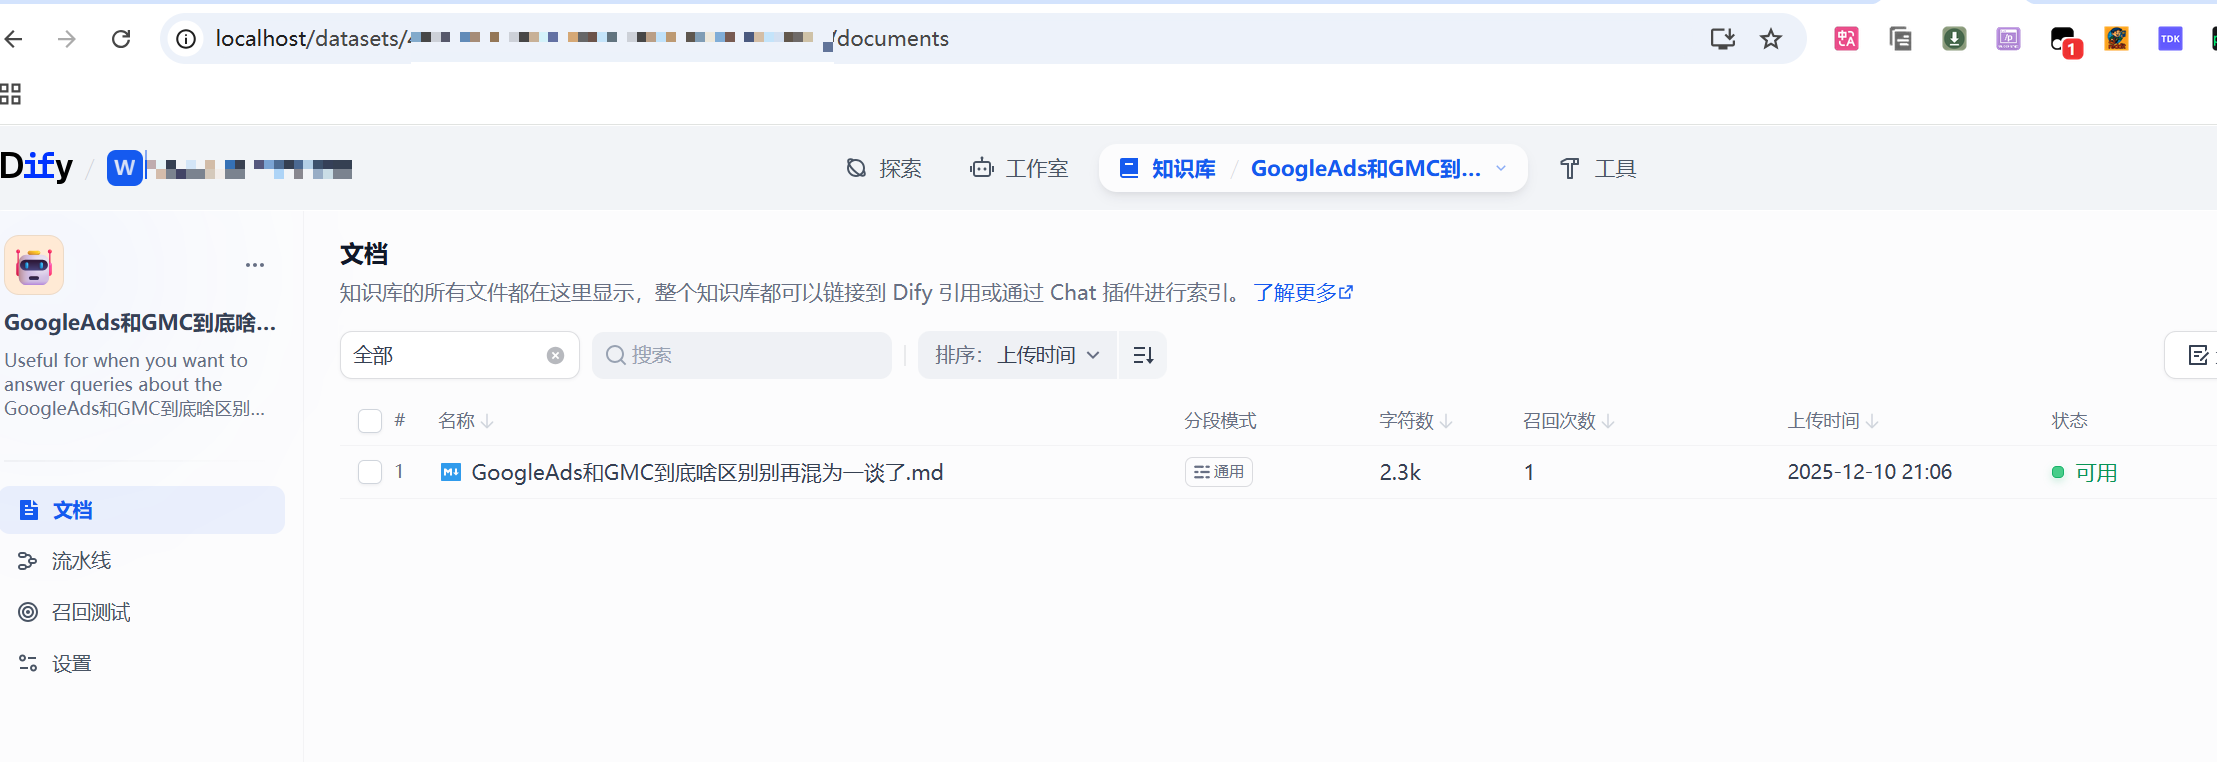Reload the page in the browser
2217x762 pixels.
tap(121, 39)
